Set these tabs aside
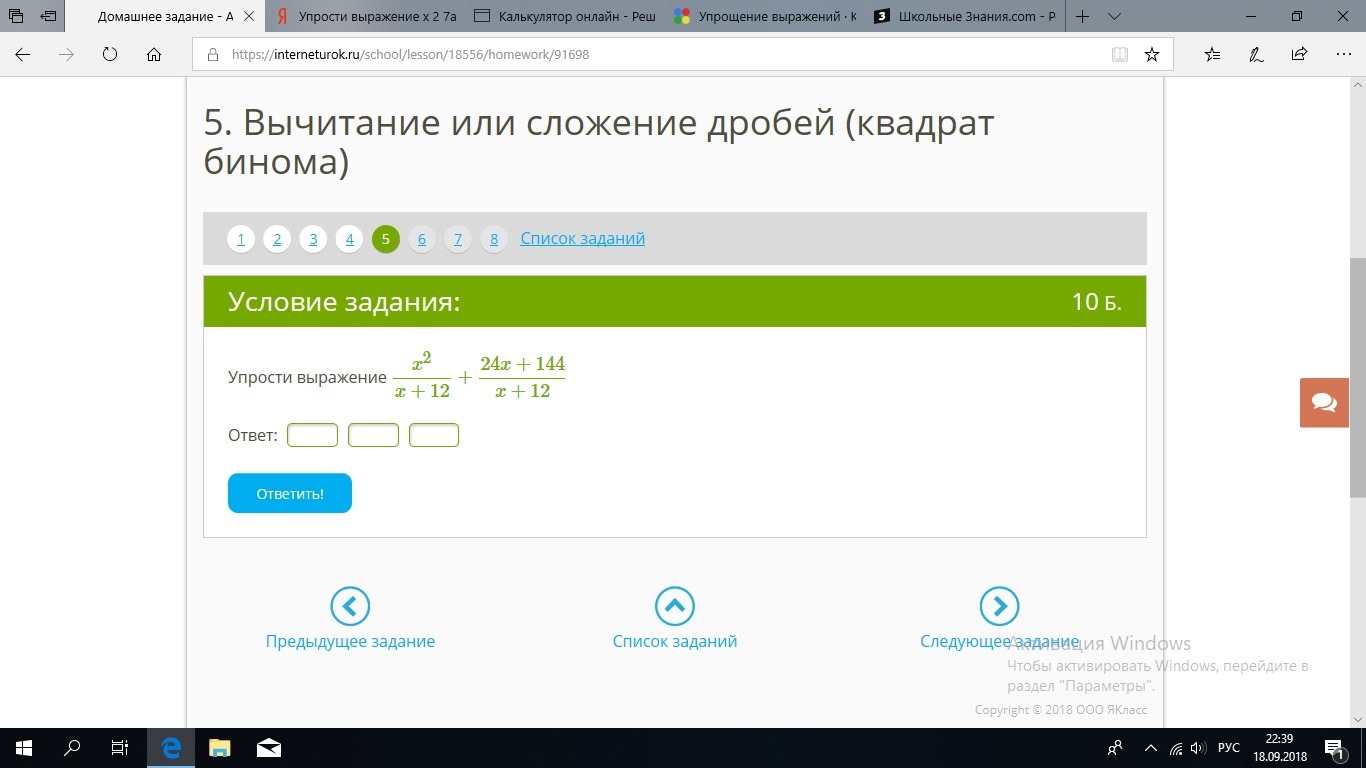 [x=47, y=16]
